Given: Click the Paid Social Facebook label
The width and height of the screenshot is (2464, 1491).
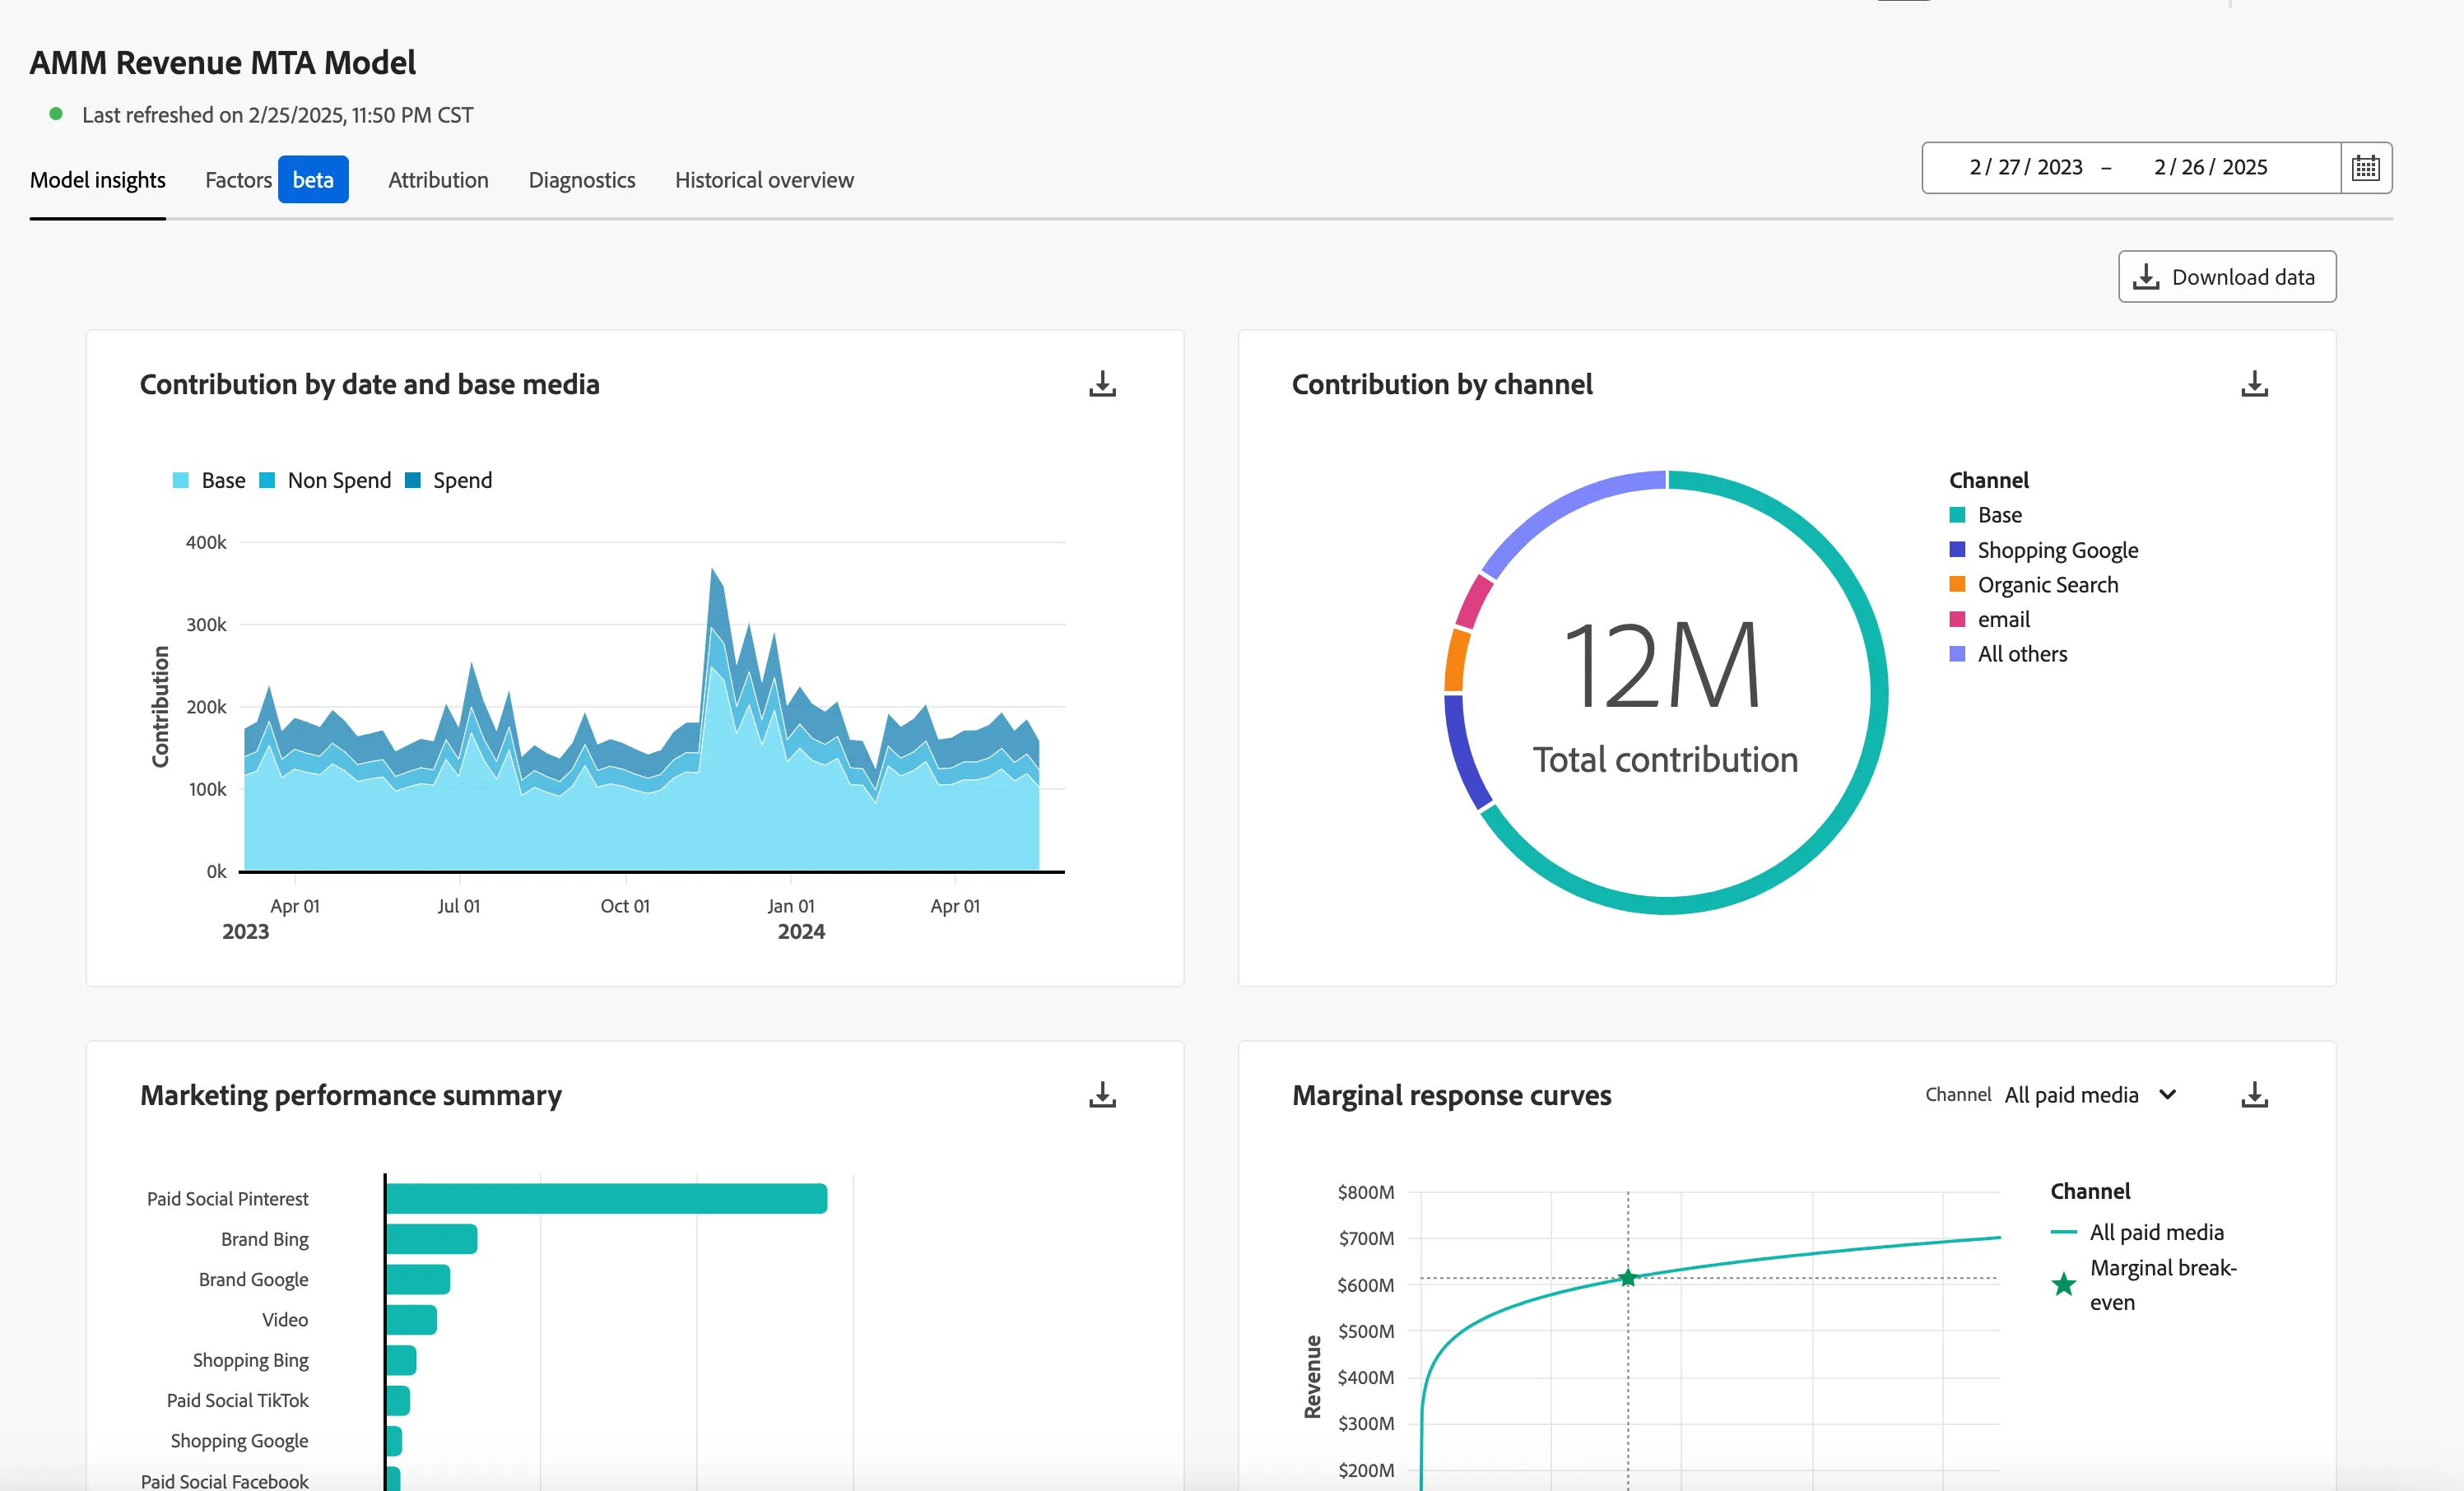Looking at the screenshot, I should click(x=225, y=1480).
